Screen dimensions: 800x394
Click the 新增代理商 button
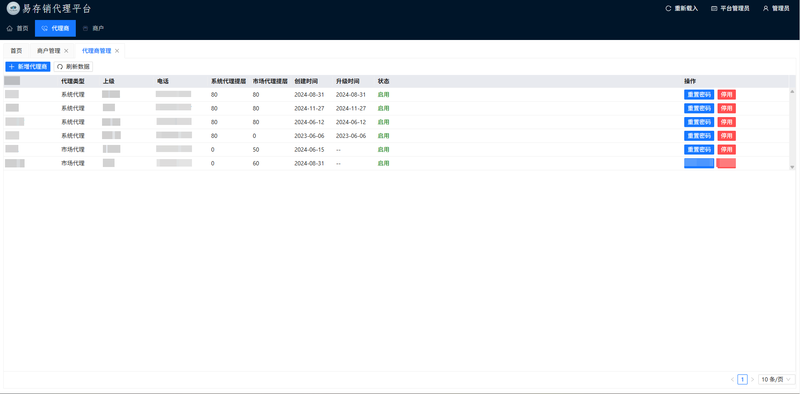28,67
